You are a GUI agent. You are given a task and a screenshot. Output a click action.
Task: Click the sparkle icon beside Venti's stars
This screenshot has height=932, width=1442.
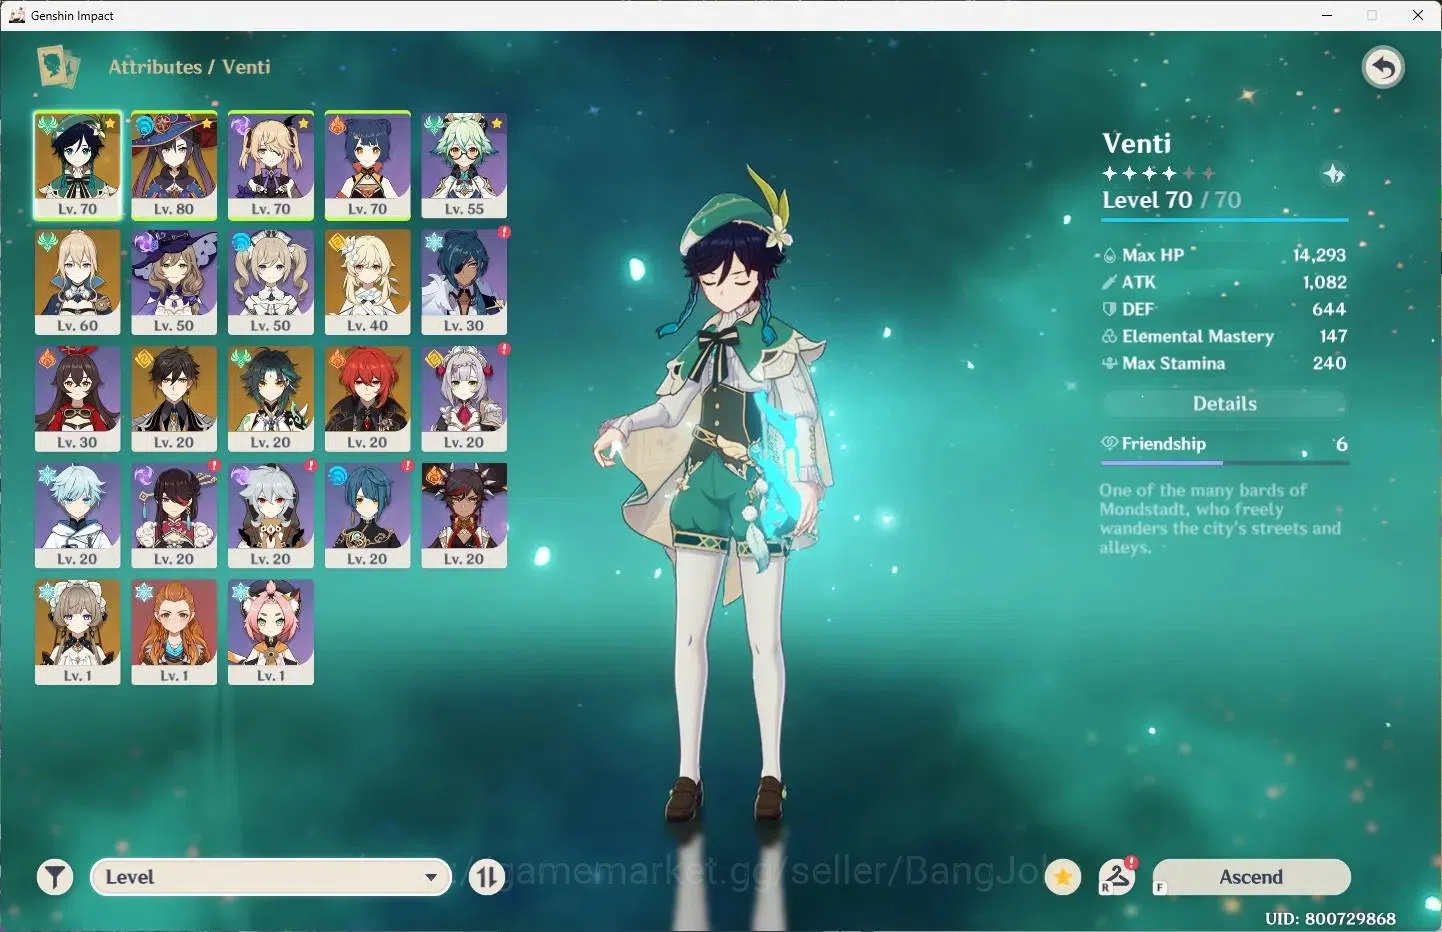coord(1334,174)
